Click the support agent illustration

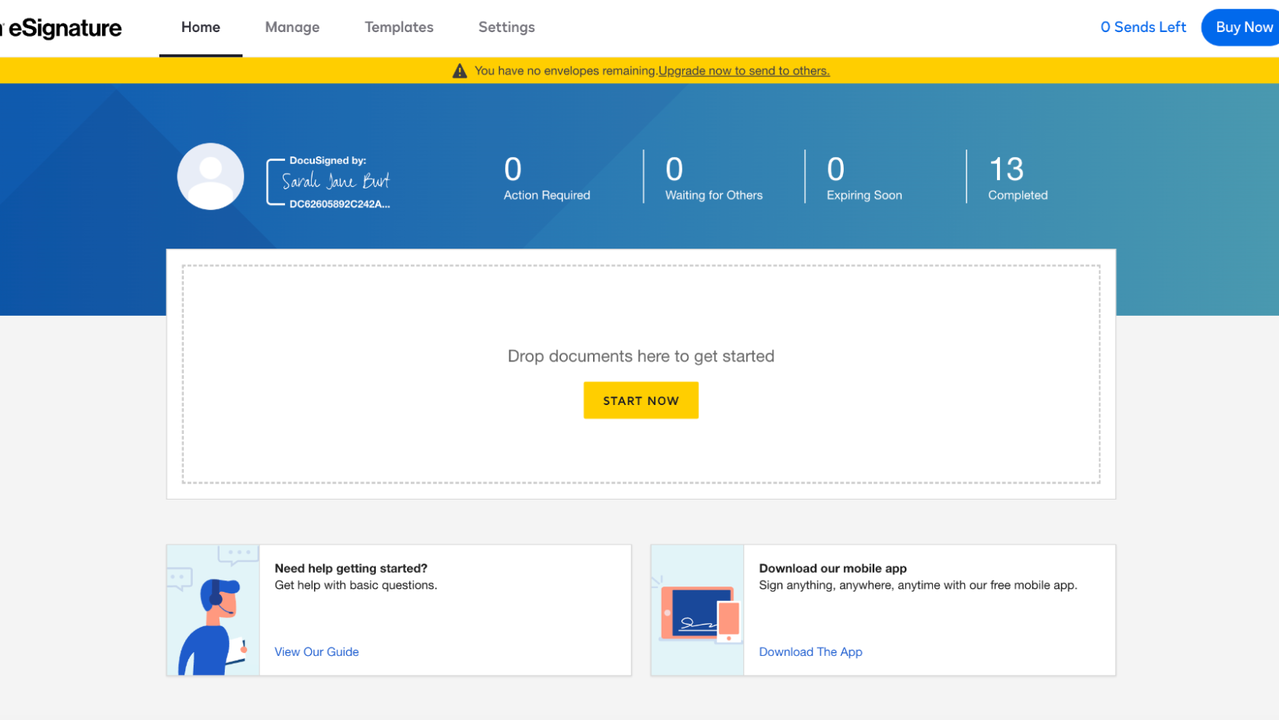pyautogui.click(x=213, y=610)
